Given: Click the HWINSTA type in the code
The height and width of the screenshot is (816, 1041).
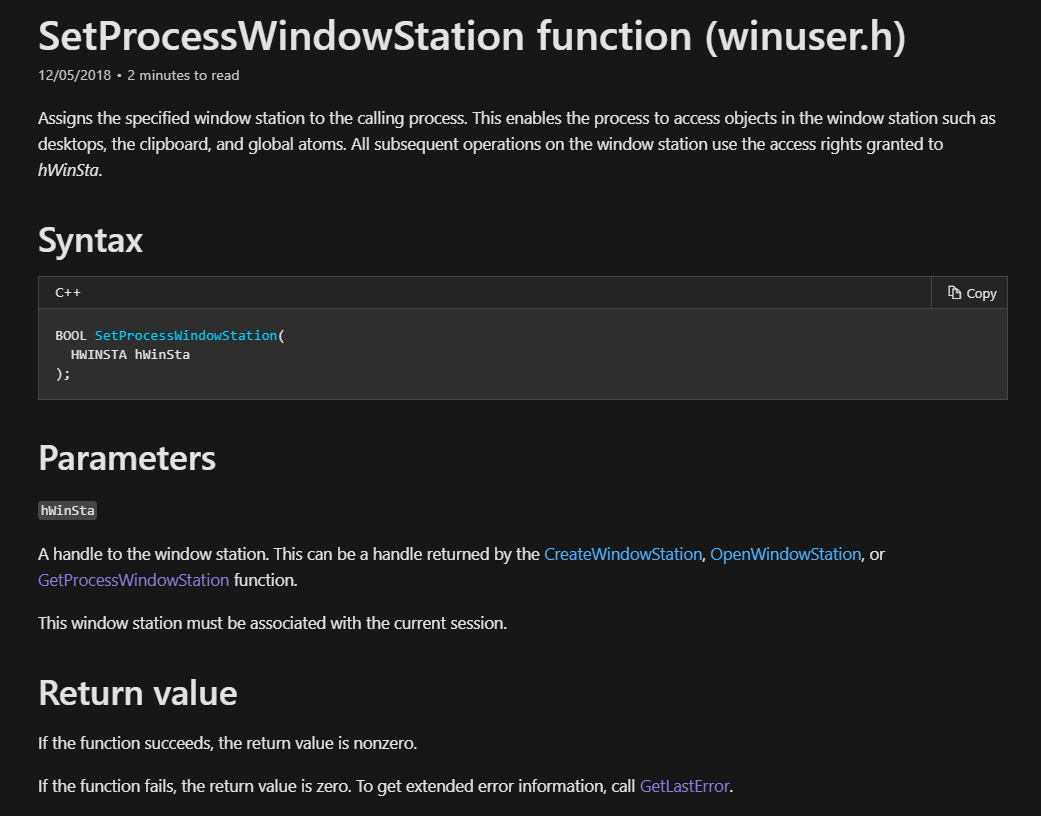Looking at the screenshot, I should [x=99, y=355].
